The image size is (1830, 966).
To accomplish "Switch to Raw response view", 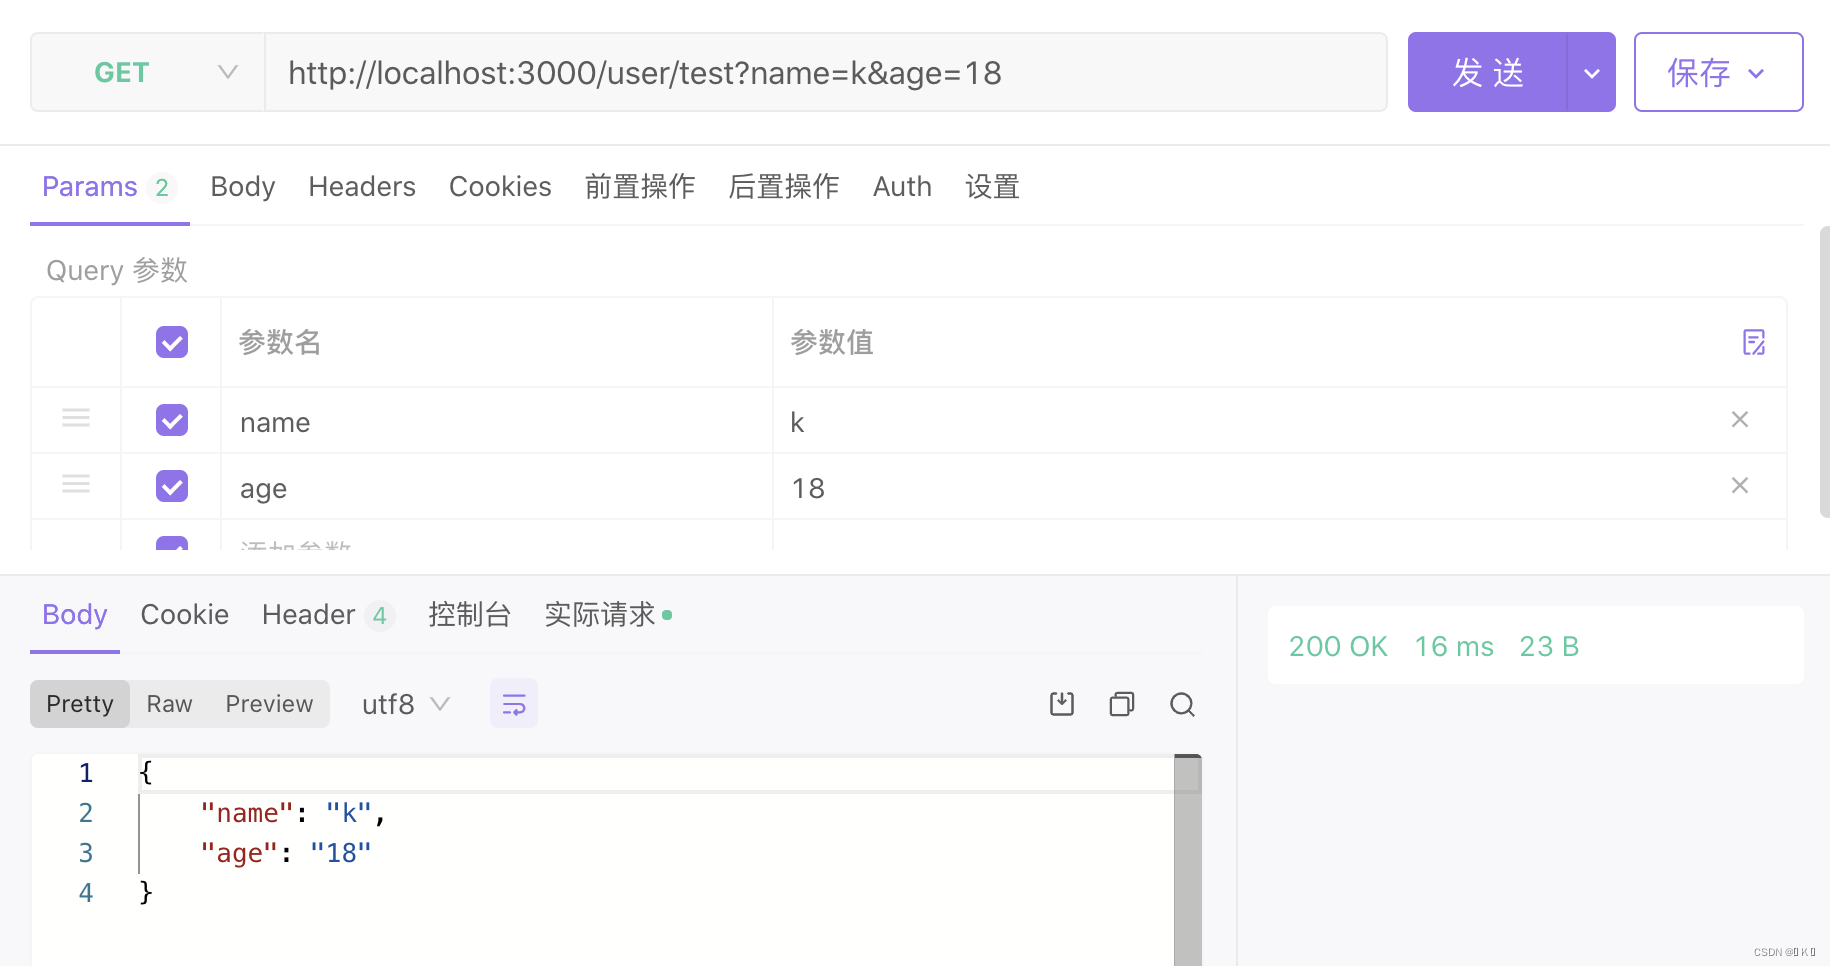I will pos(168,703).
